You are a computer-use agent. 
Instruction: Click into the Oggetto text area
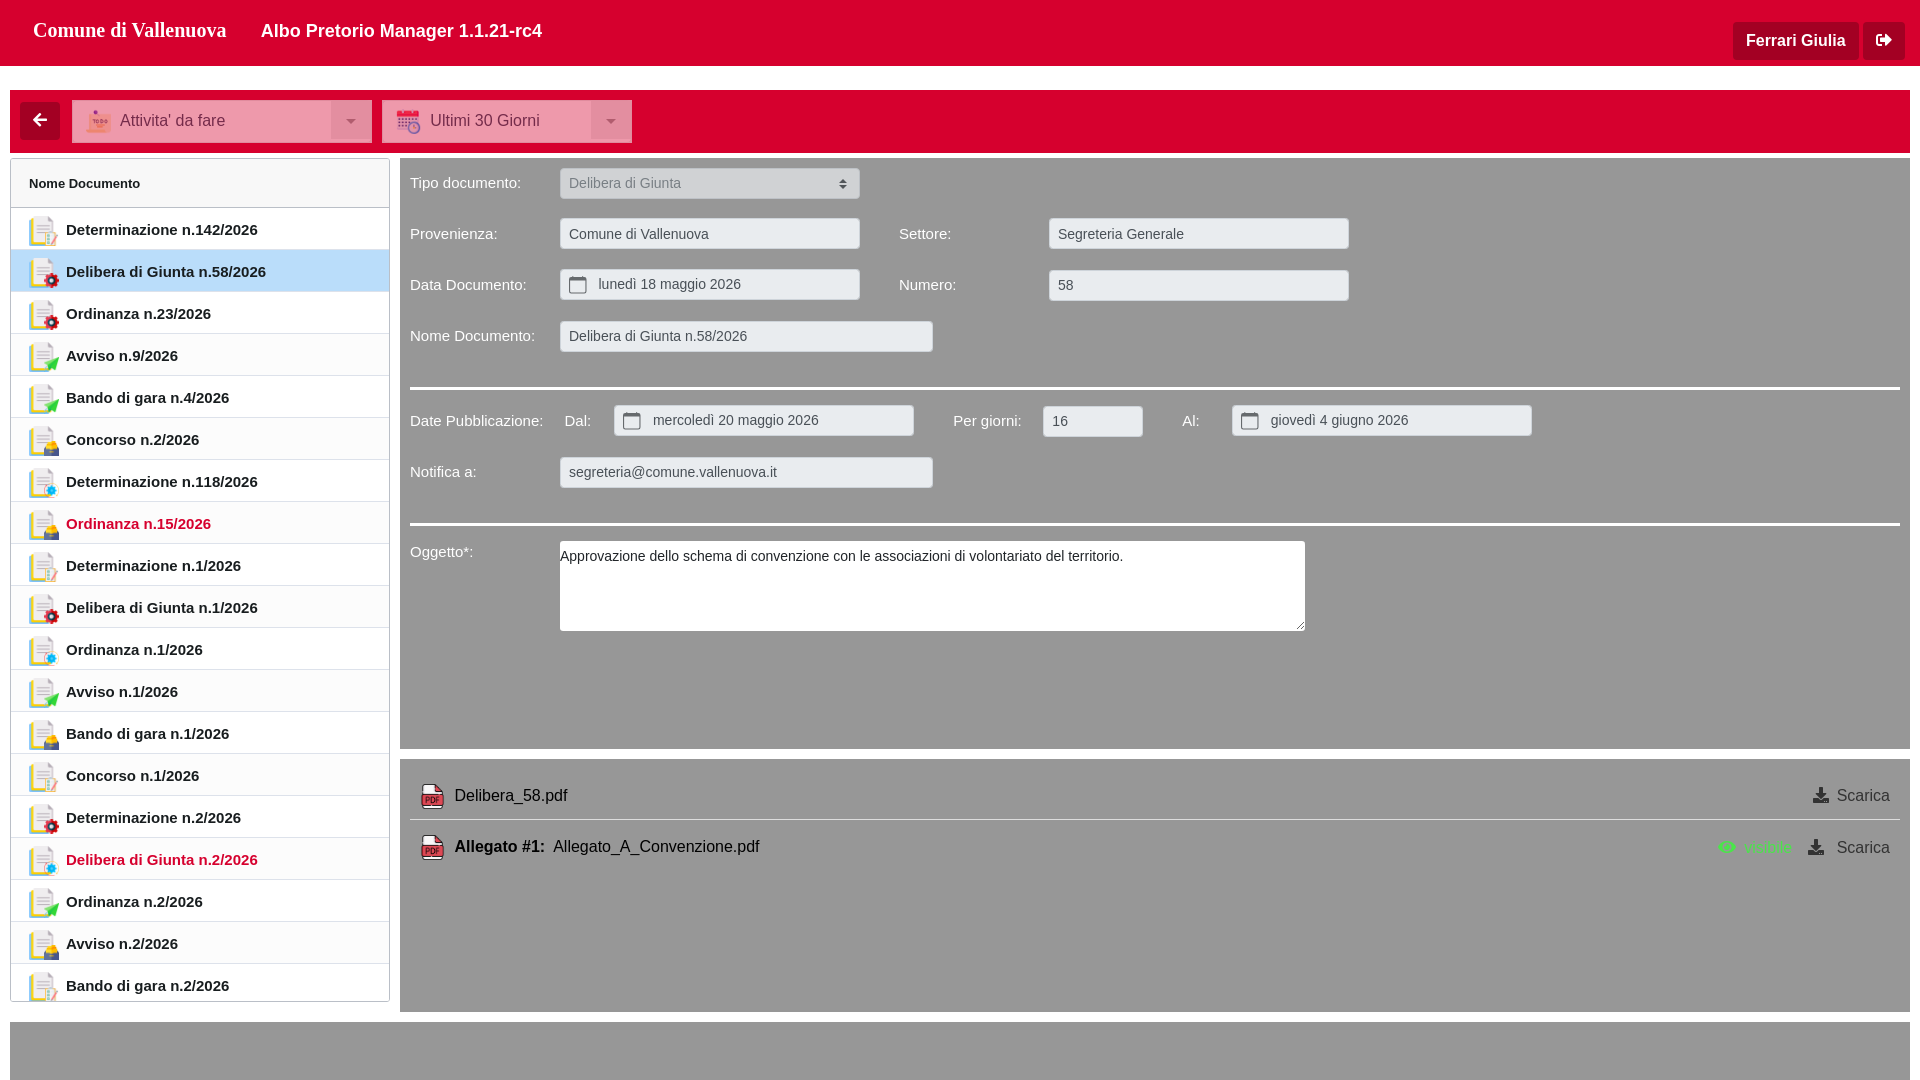coord(932,586)
